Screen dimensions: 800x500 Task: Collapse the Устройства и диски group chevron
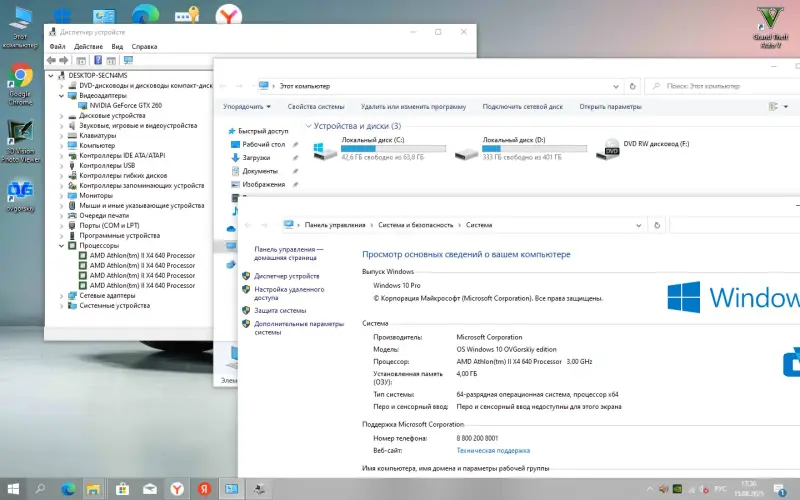(x=308, y=126)
